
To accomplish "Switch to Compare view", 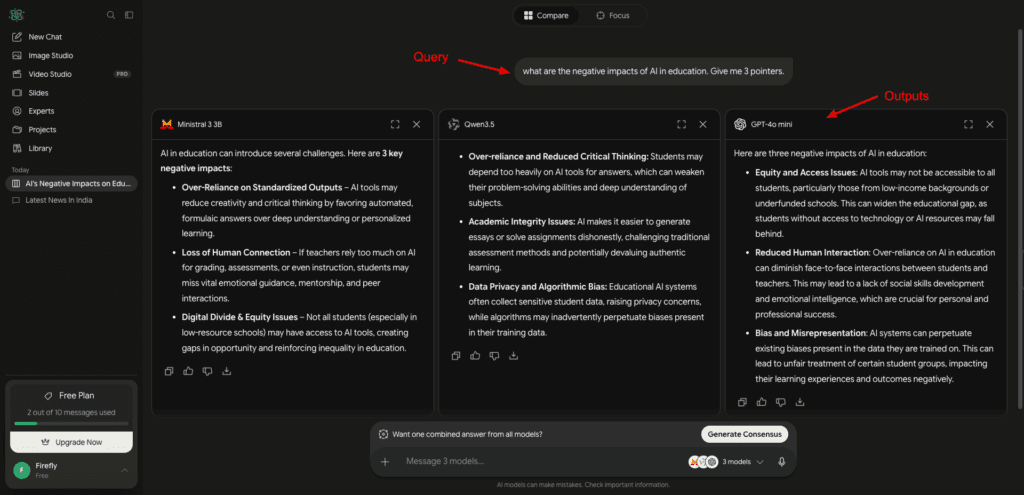I will (x=546, y=16).
